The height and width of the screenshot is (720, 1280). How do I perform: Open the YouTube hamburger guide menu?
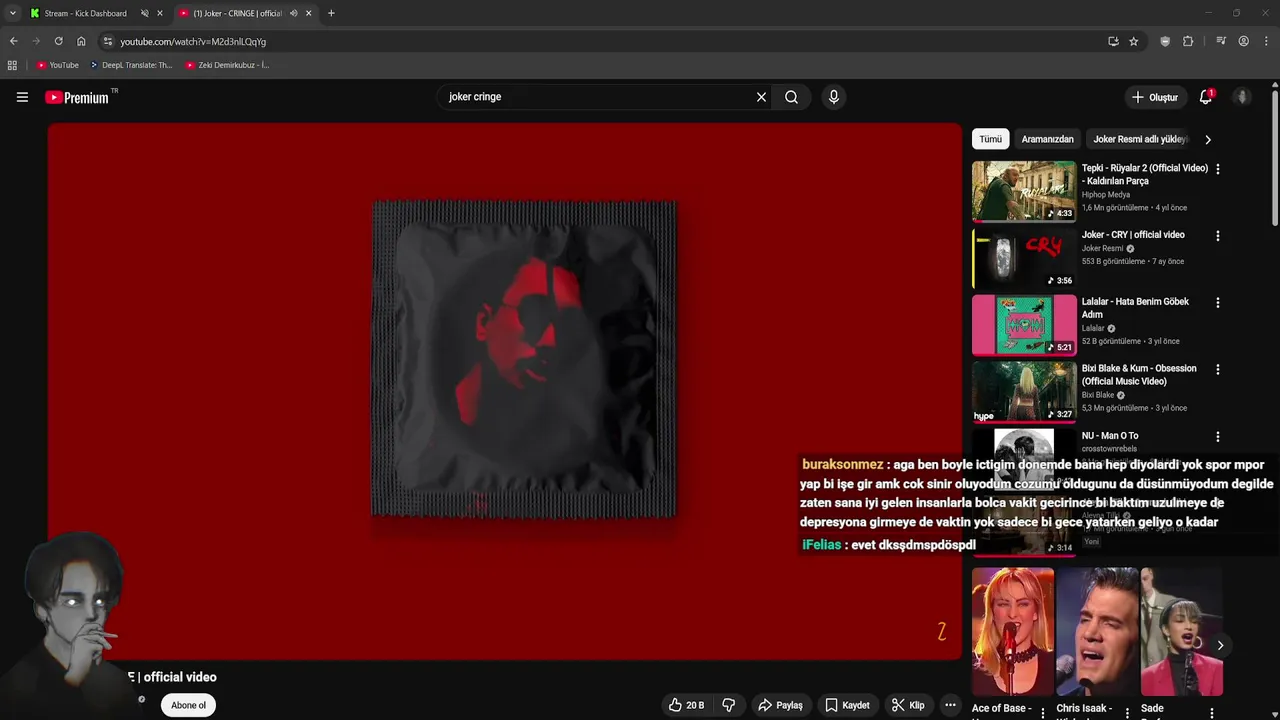click(22, 97)
